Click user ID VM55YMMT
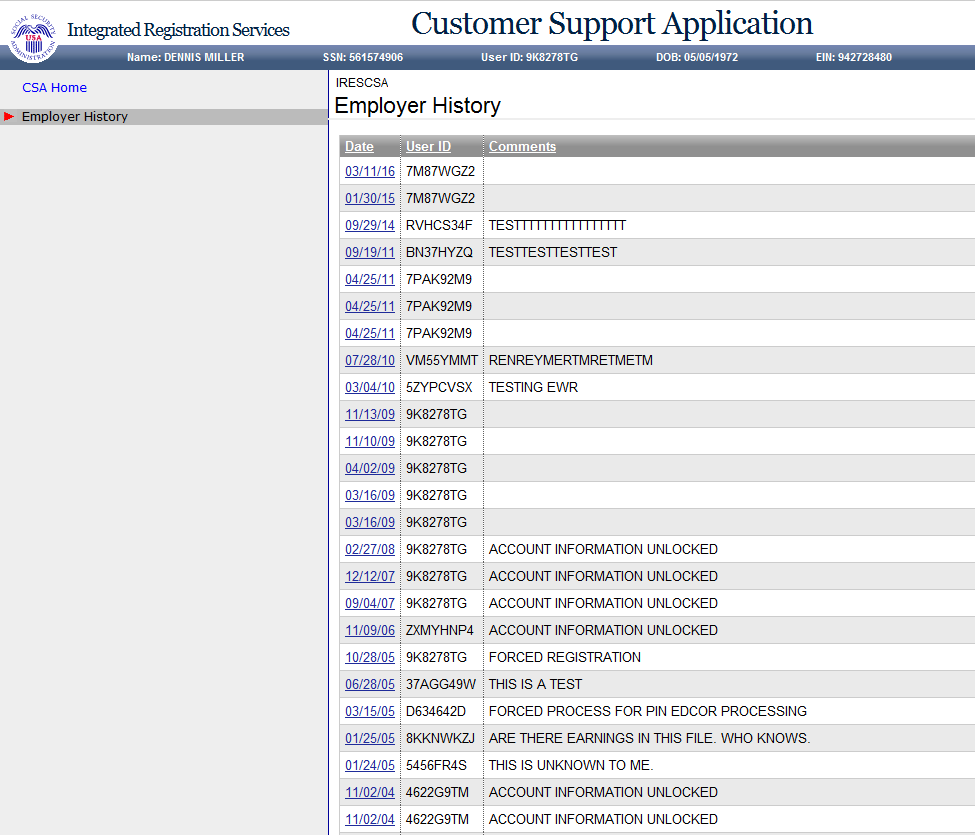 pyautogui.click(x=442, y=360)
